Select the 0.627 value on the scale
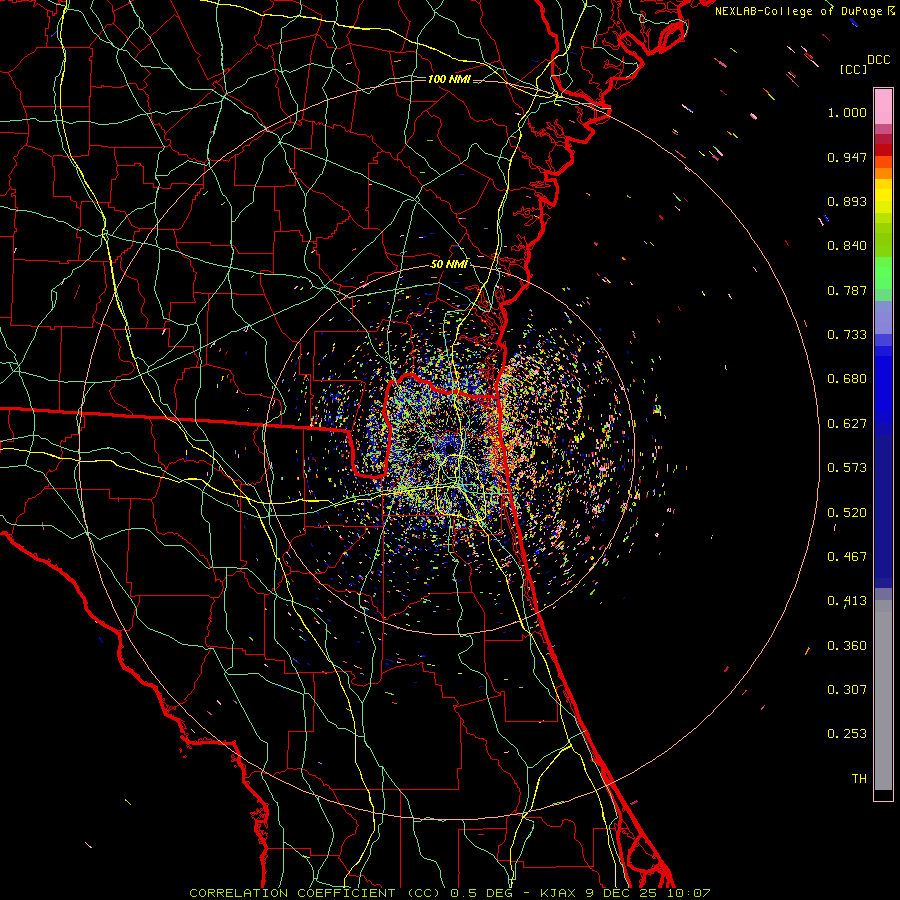The image size is (900, 900). pyautogui.click(x=847, y=424)
